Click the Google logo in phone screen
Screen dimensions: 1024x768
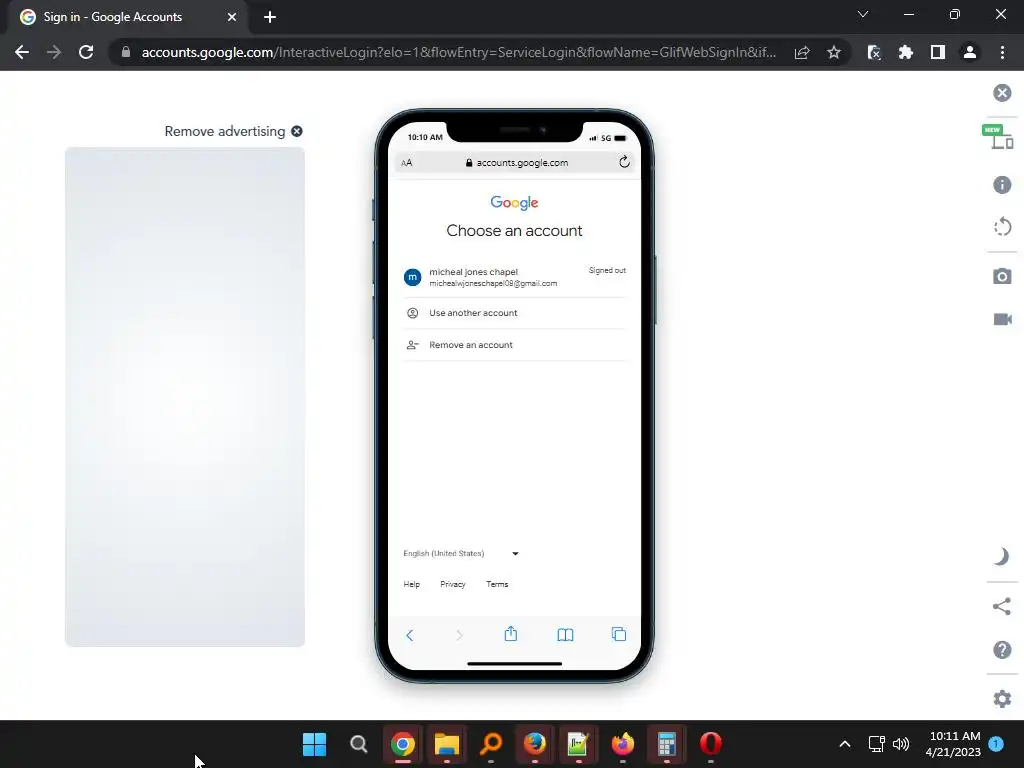pos(515,202)
